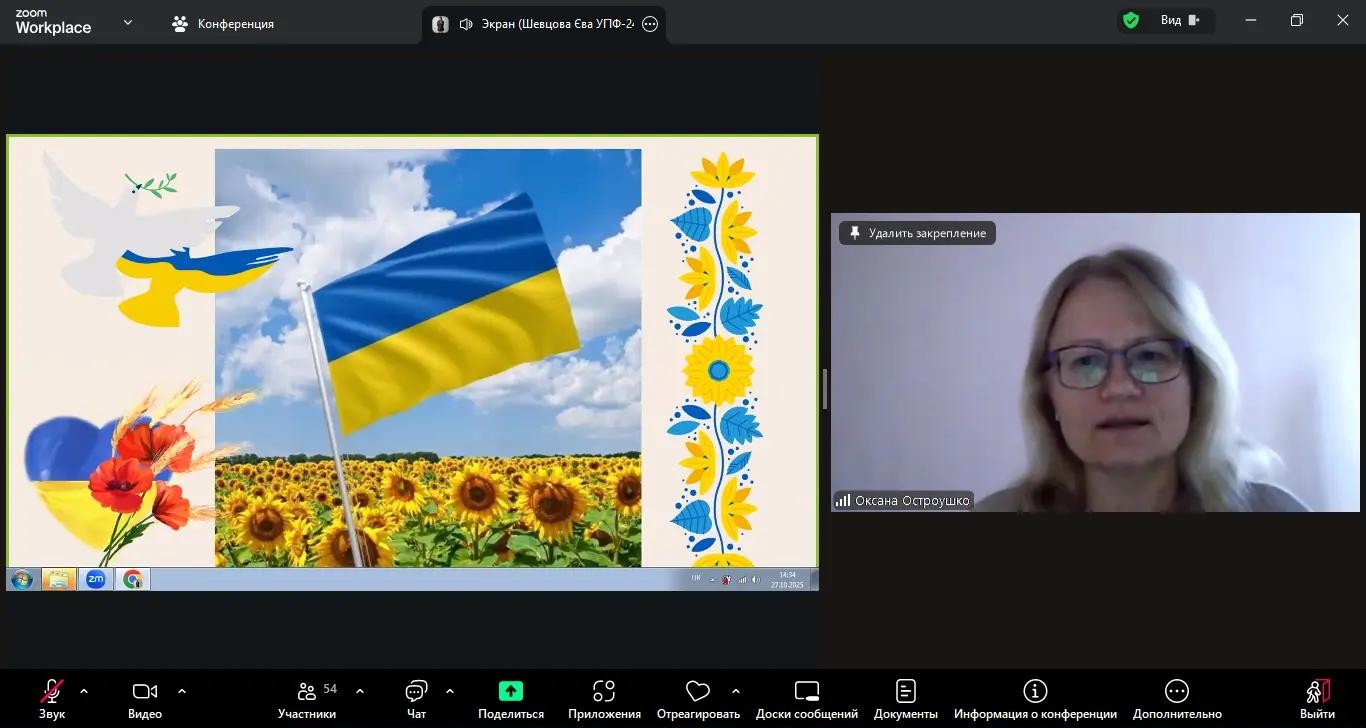Image resolution: width=1366 pixels, height=728 pixels.
Task: Expand video options chevron next to Видео
Action: point(182,689)
